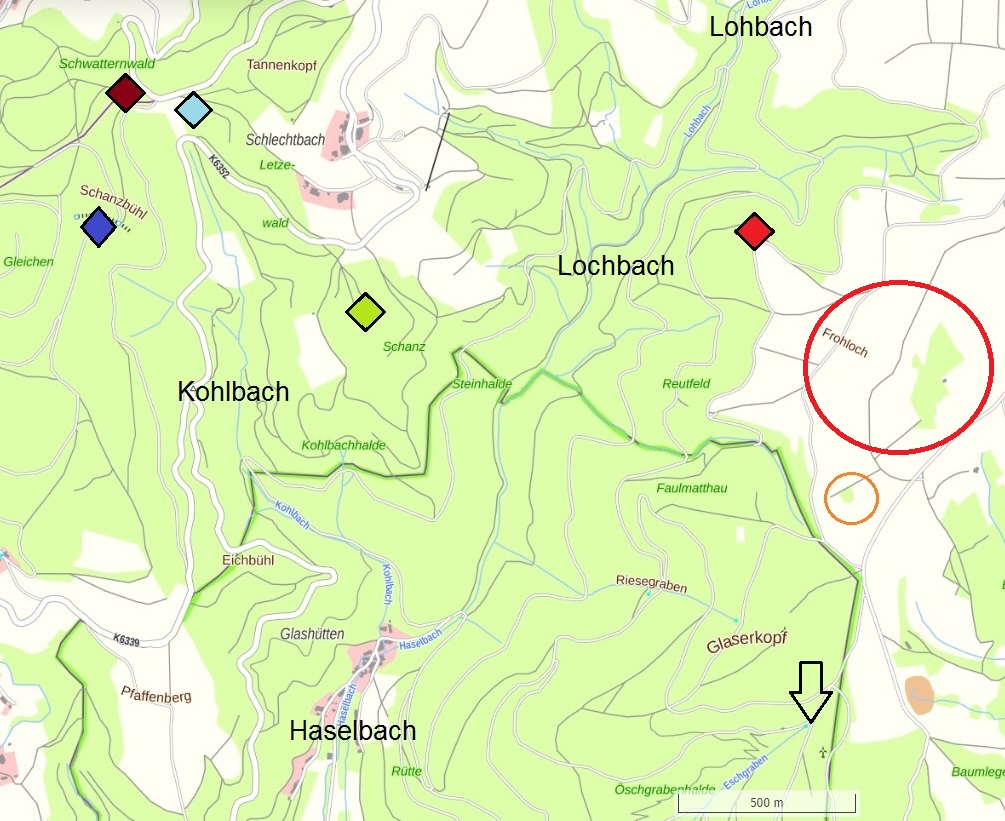Click the lime green diamond above Schanz
The height and width of the screenshot is (821, 1005).
[365, 312]
